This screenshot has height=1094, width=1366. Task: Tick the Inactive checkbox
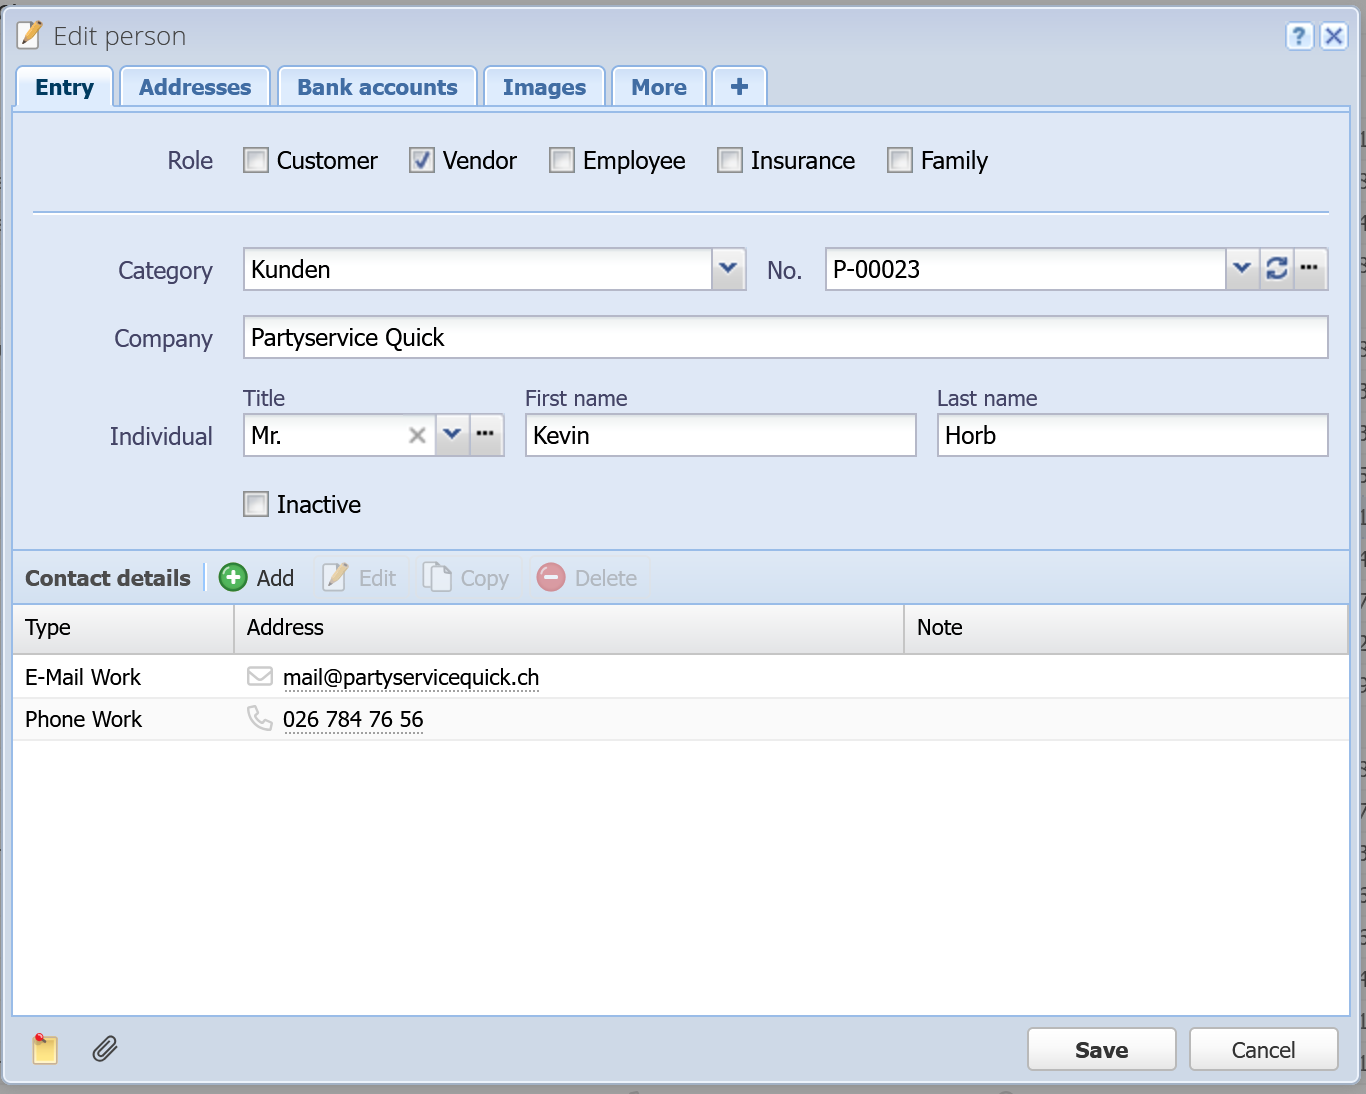click(256, 504)
